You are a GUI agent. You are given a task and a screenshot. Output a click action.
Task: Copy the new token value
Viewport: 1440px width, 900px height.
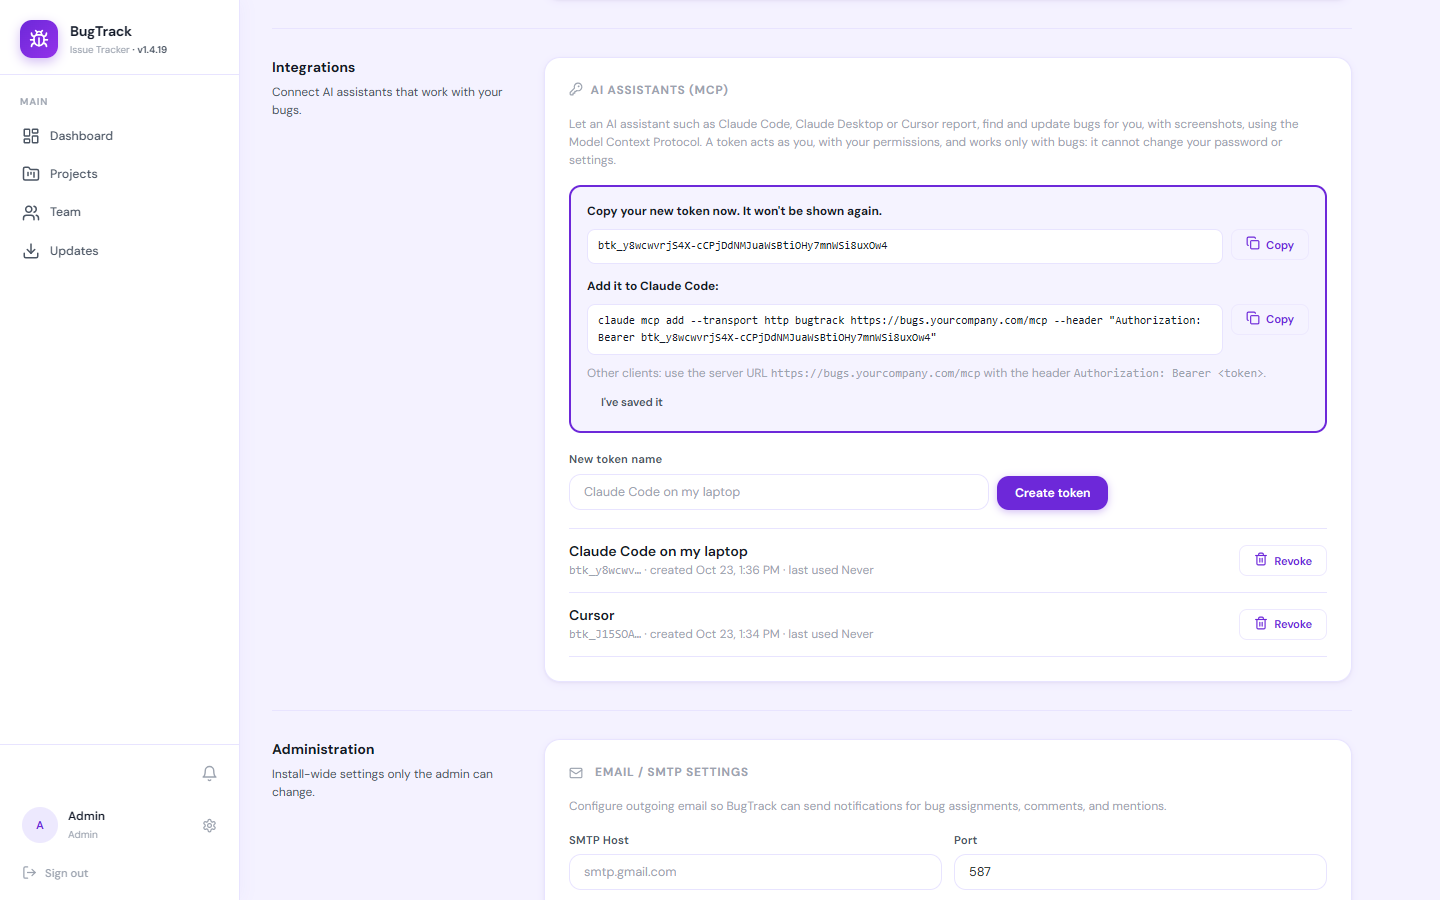[x=1270, y=245]
